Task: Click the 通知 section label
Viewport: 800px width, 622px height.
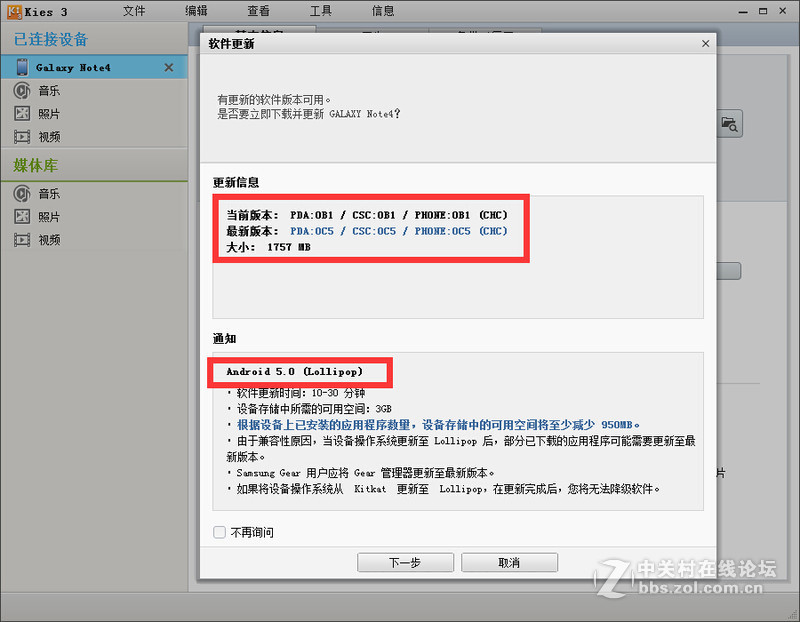Action: pos(224,339)
